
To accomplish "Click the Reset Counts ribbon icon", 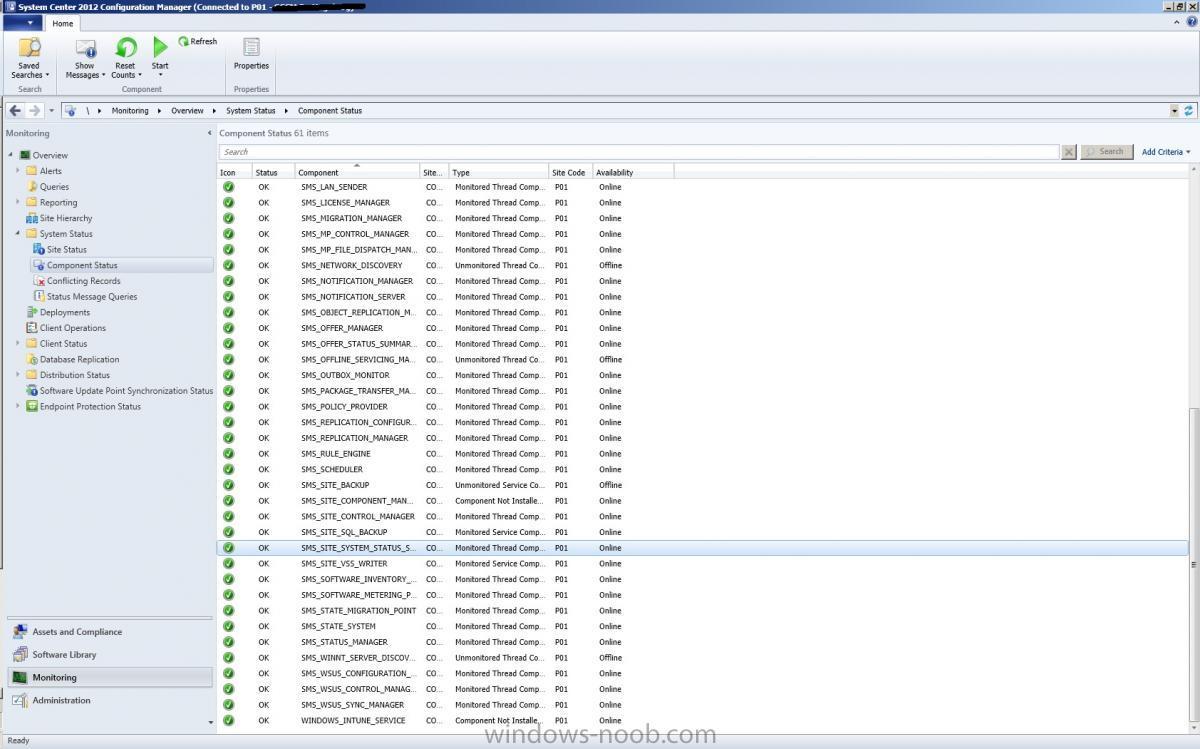I will (125, 48).
